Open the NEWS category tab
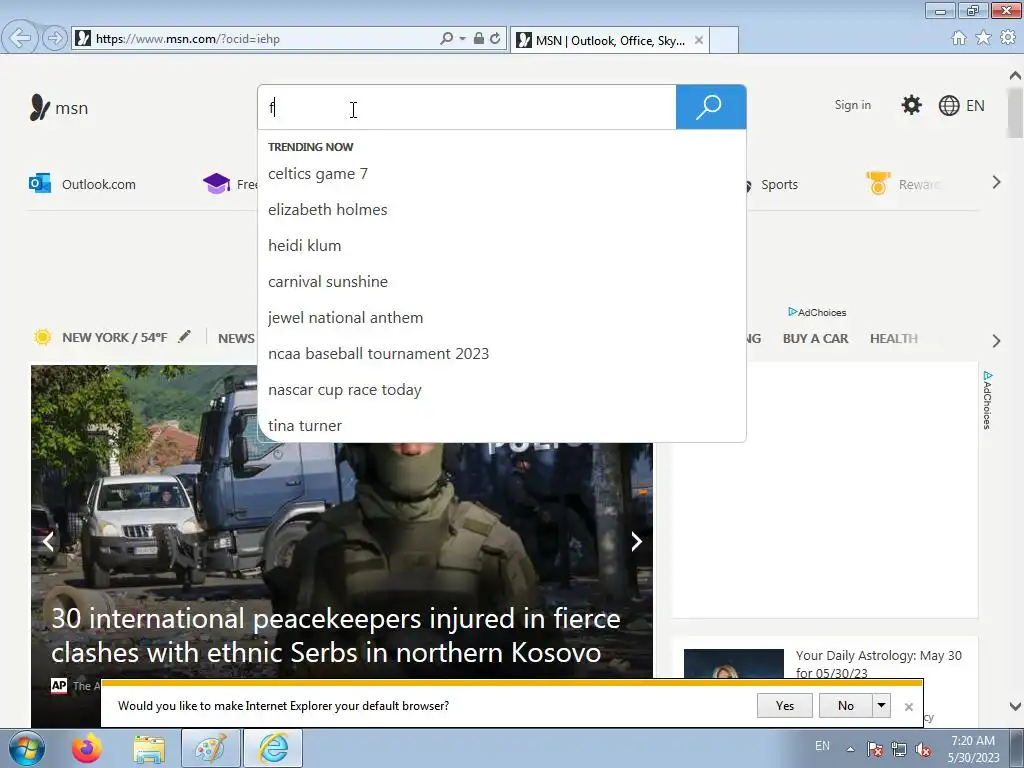This screenshot has height=768, width=1024. (x=236, y=338)
